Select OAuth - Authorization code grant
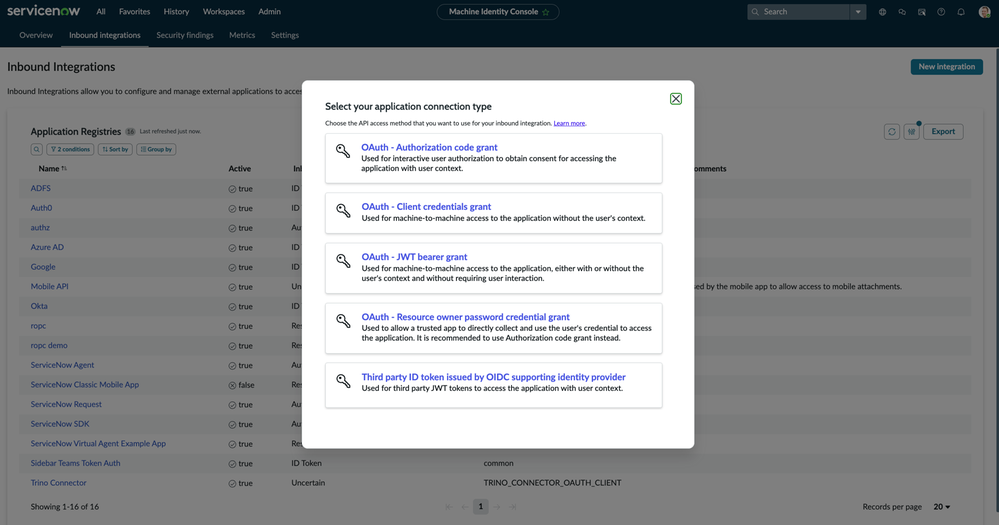999x525 pixels. click(493, 158)
